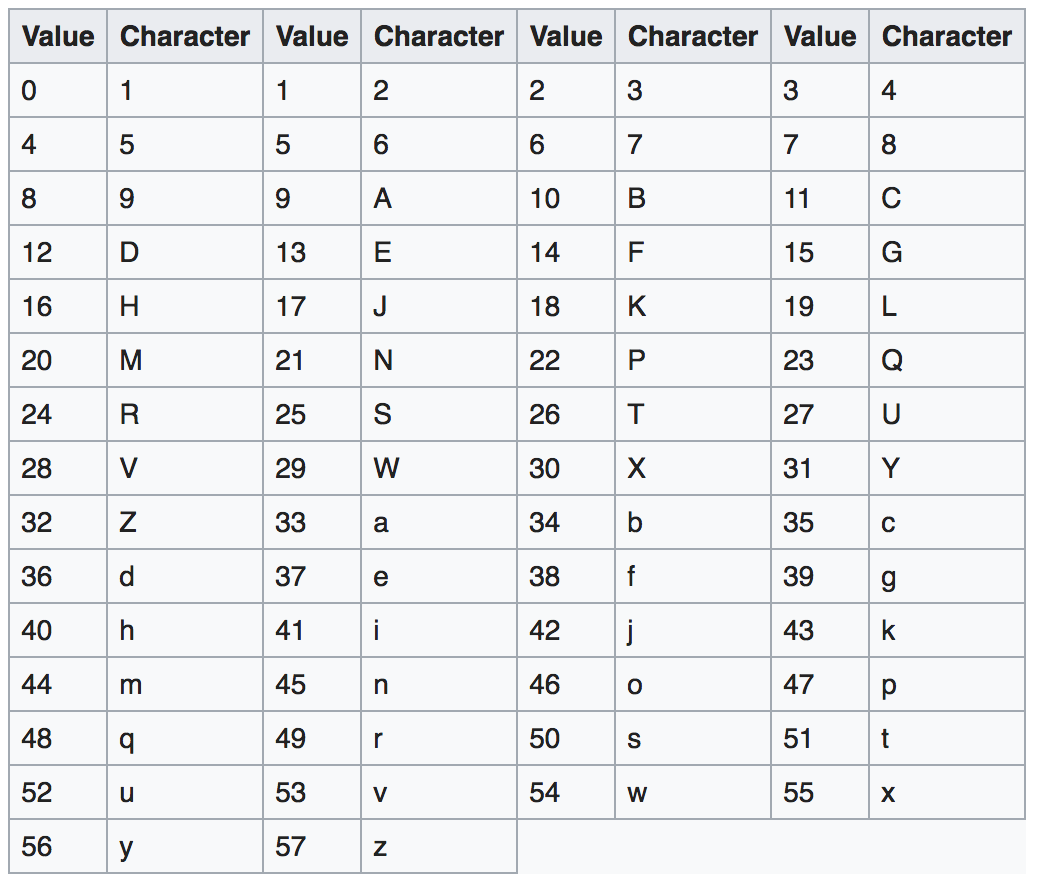The width and height of the screenshot is (1038, 882).
Task: Select the character z cell
Action: tap(439, 847)
